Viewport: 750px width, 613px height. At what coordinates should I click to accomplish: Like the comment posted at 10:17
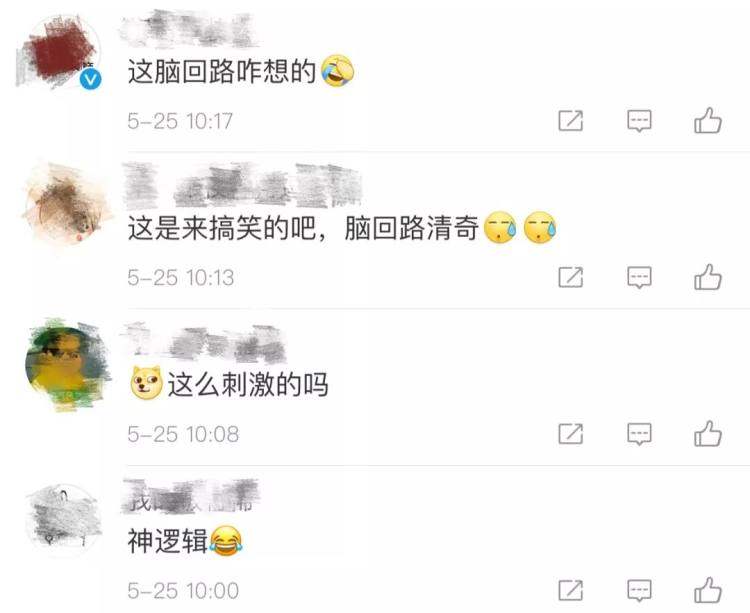tap(708, 120)
